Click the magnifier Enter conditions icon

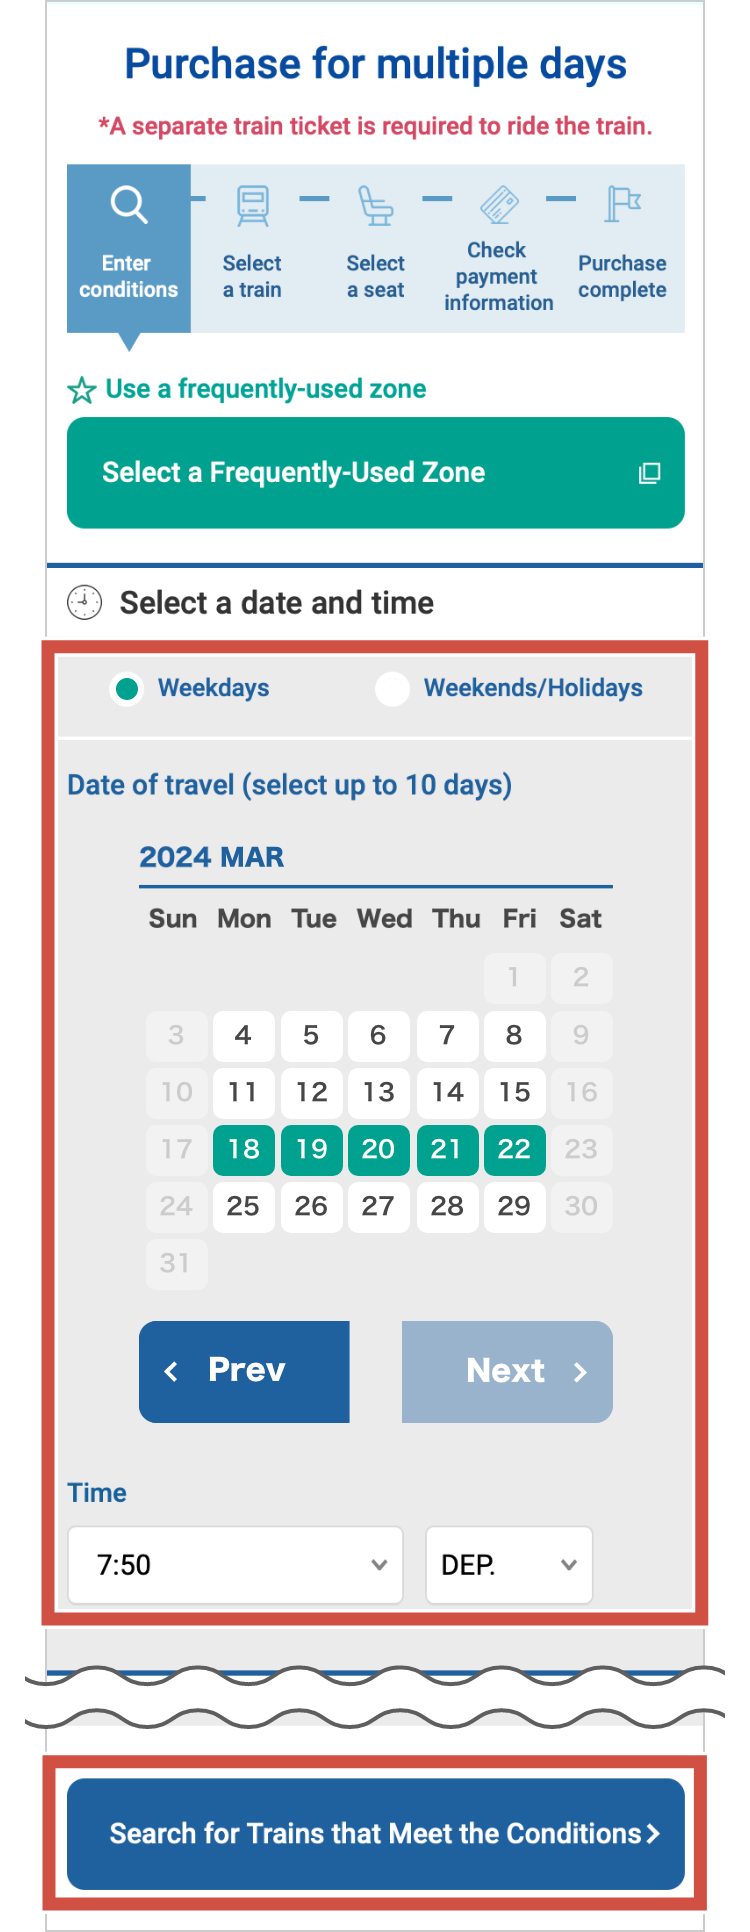click(x=129, y=204)
